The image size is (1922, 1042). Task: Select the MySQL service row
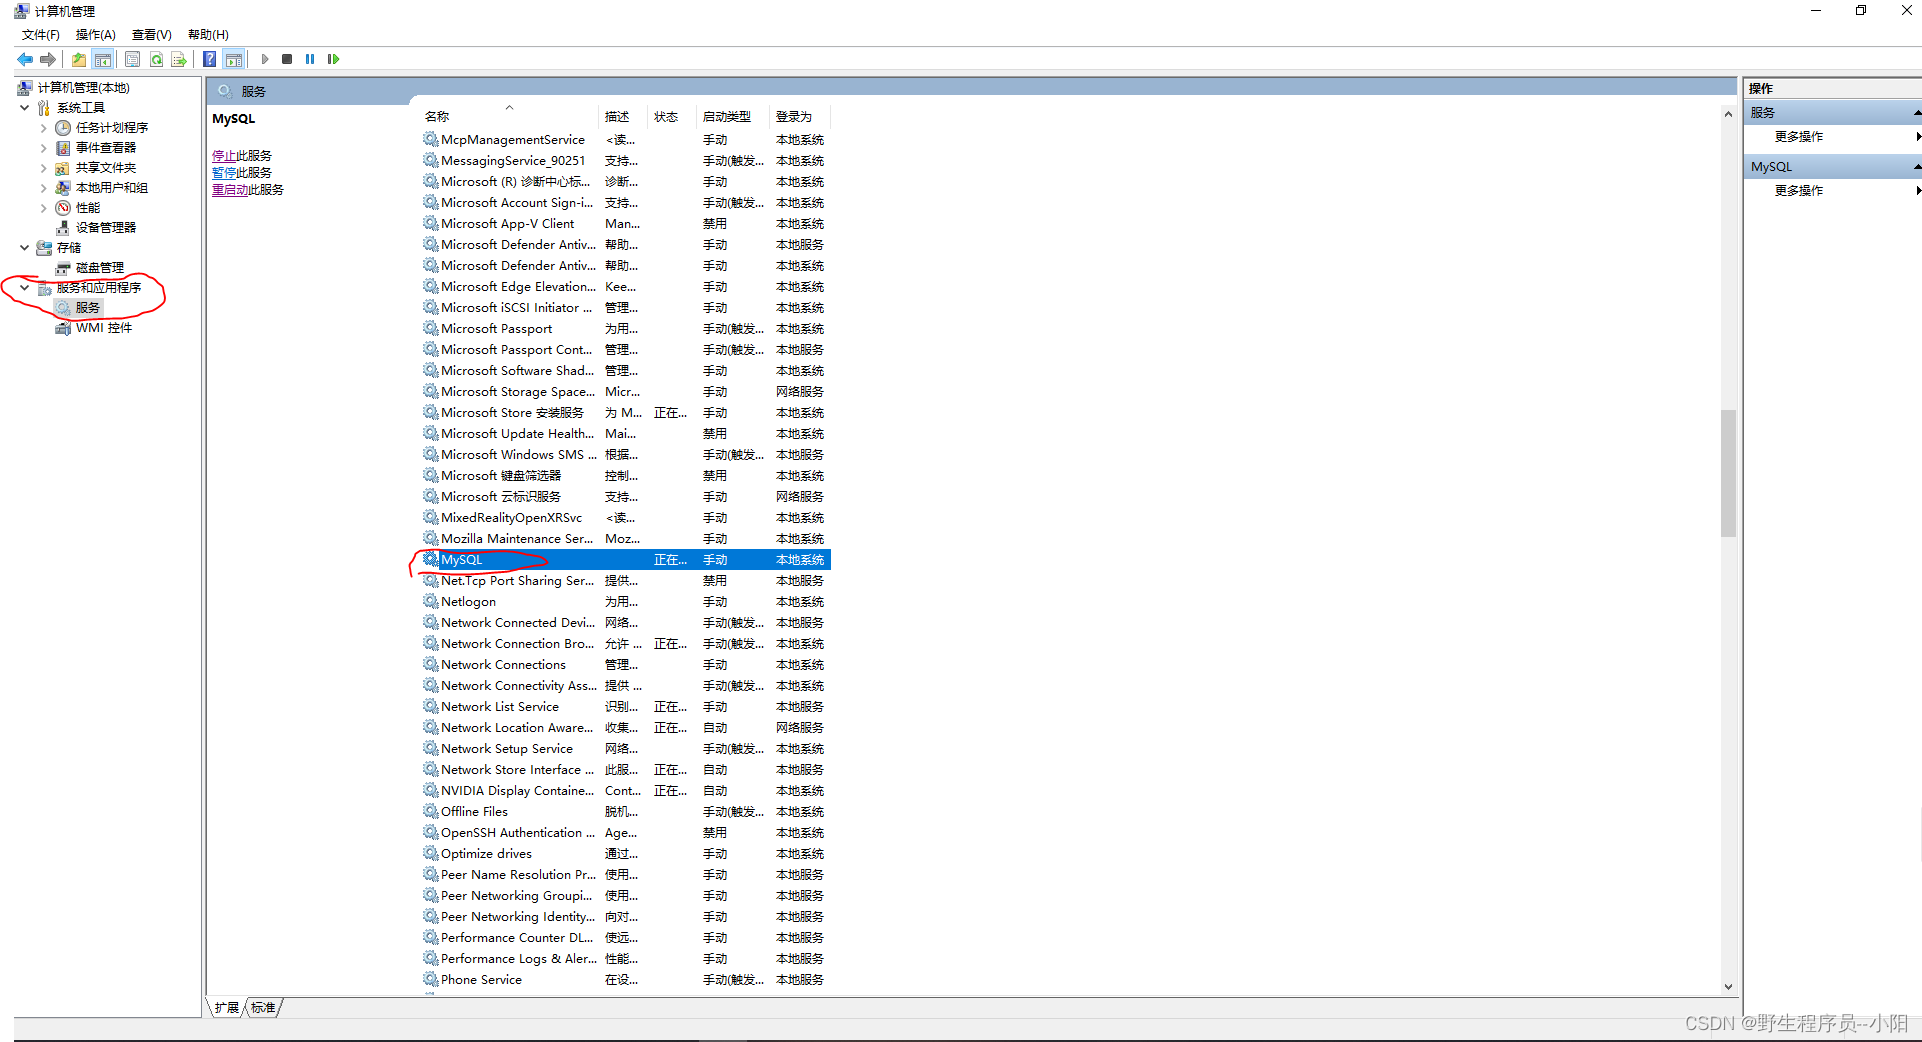coord(625,560)
